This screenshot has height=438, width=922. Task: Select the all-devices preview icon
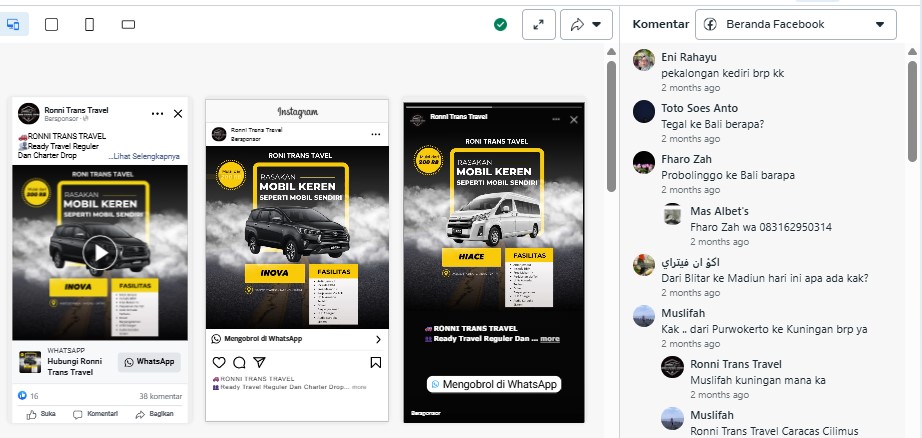coord(13,25)
